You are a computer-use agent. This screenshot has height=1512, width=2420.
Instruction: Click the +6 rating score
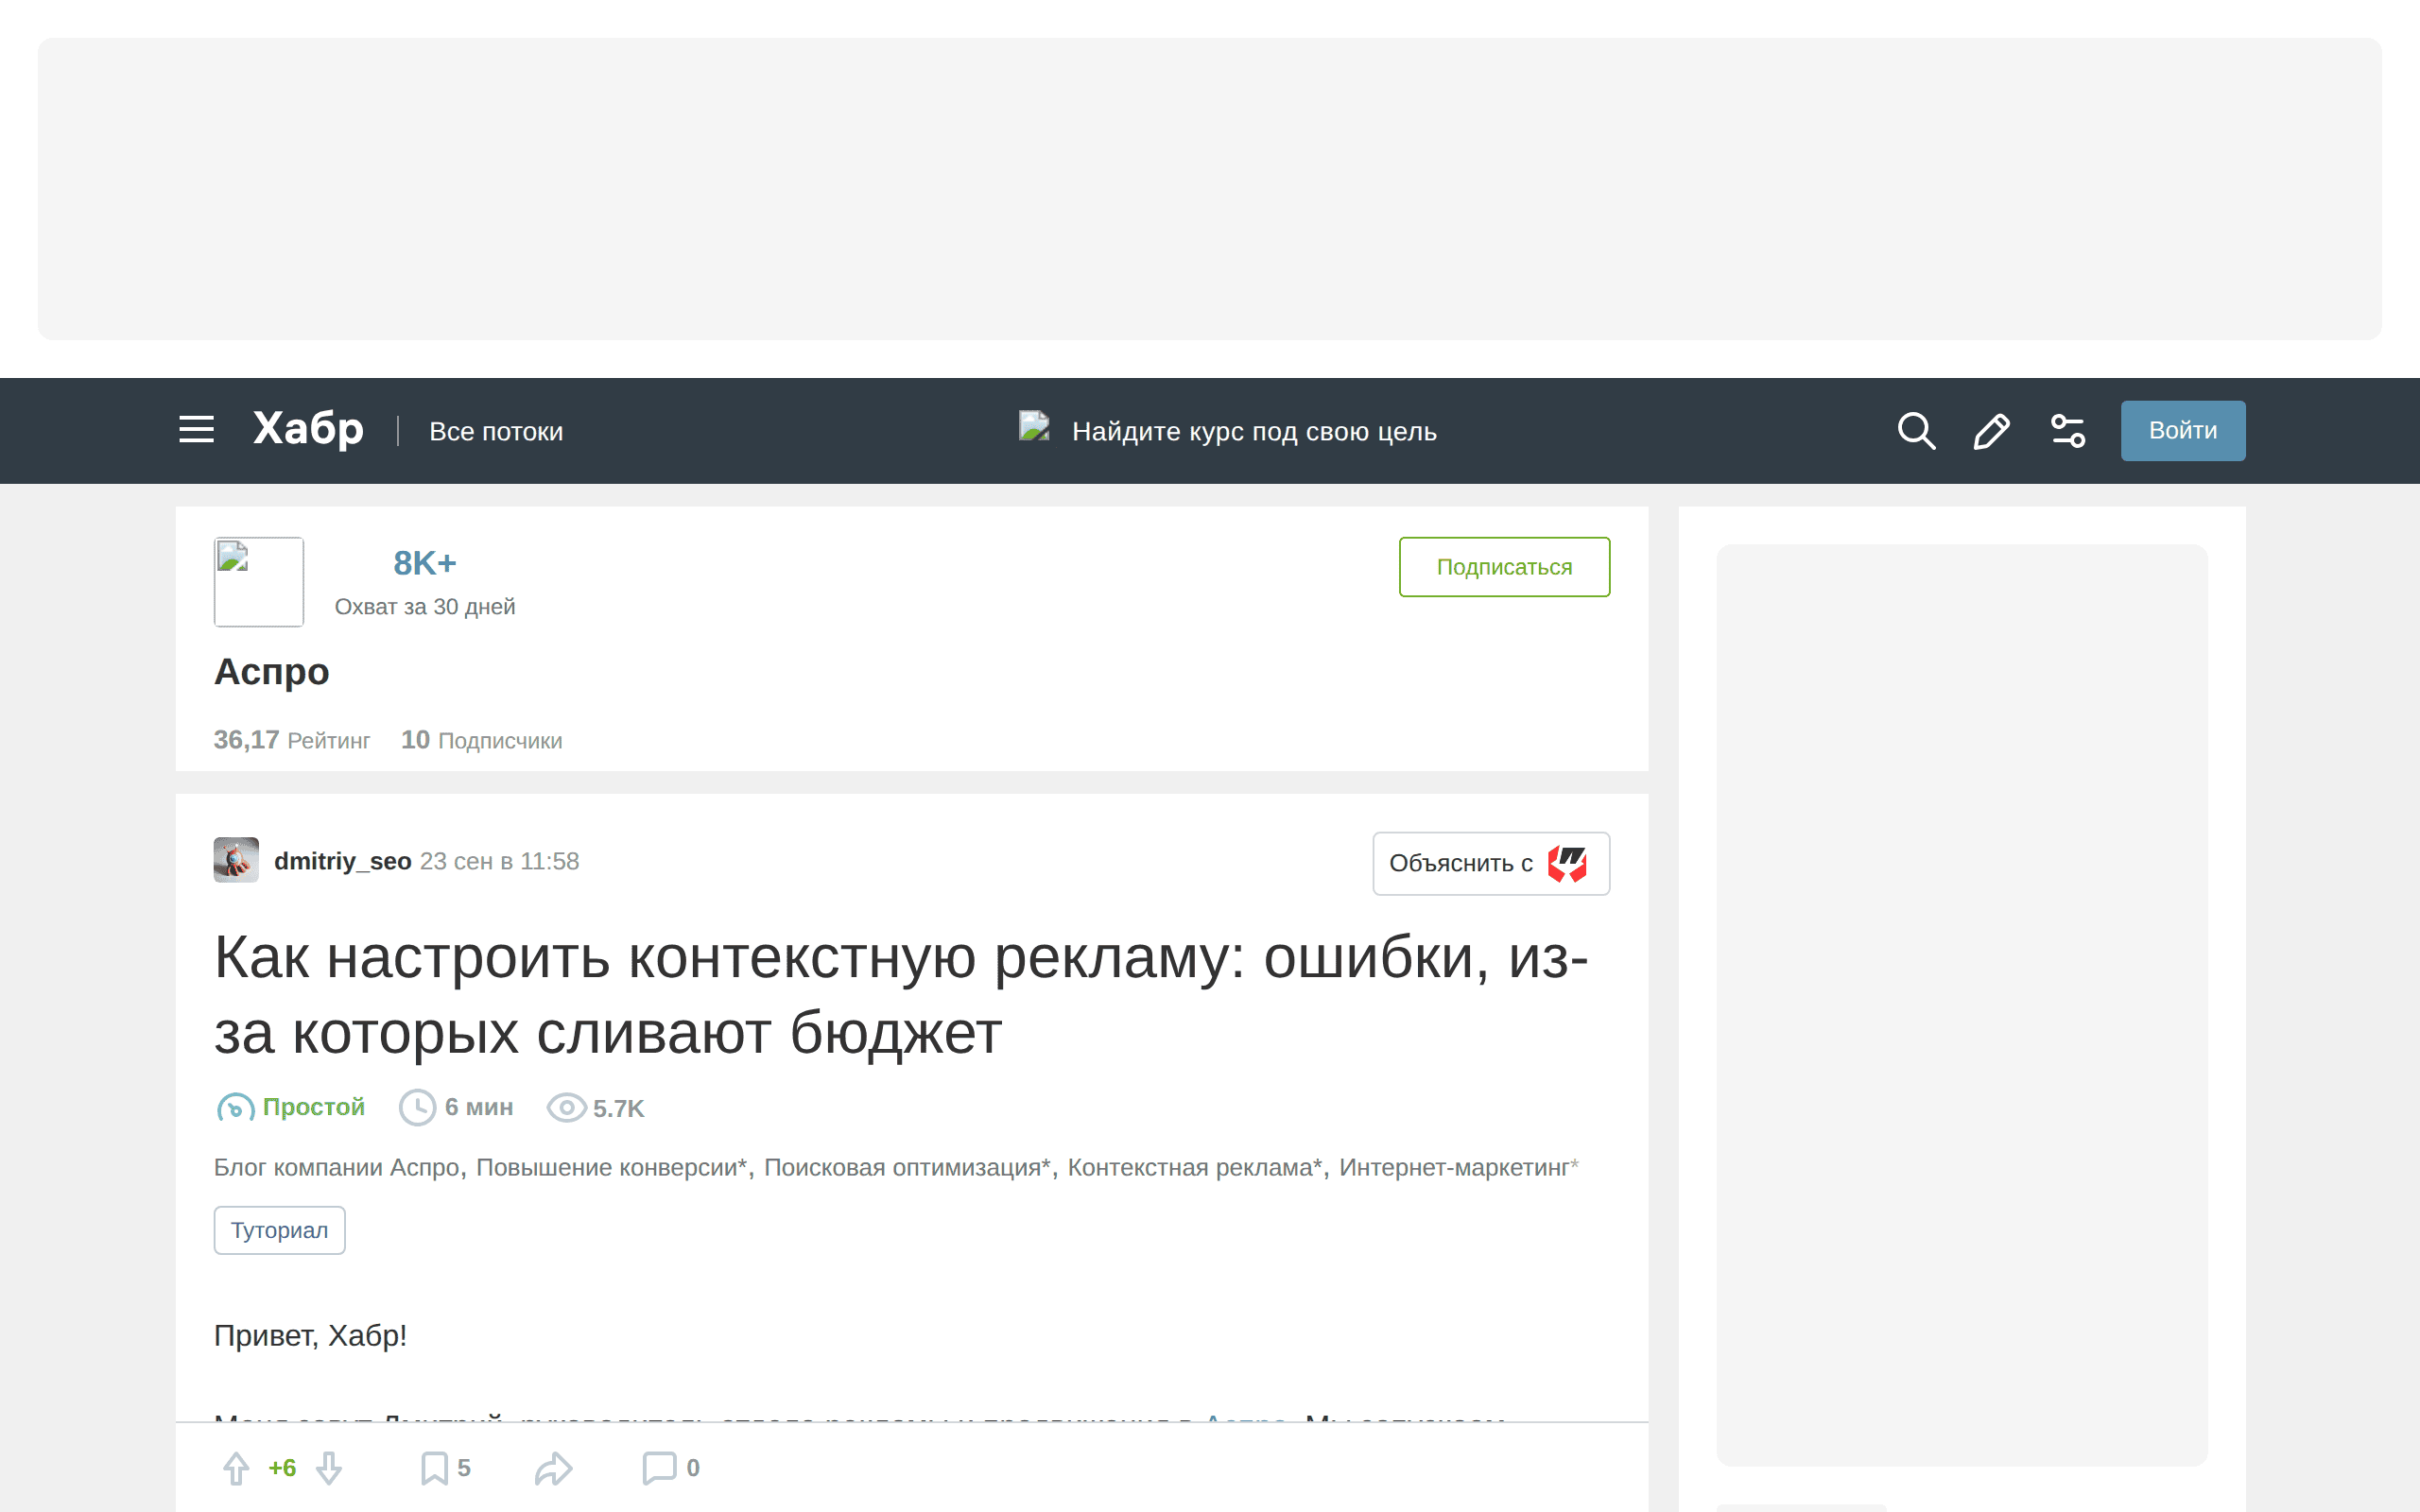pos(282,1468)
